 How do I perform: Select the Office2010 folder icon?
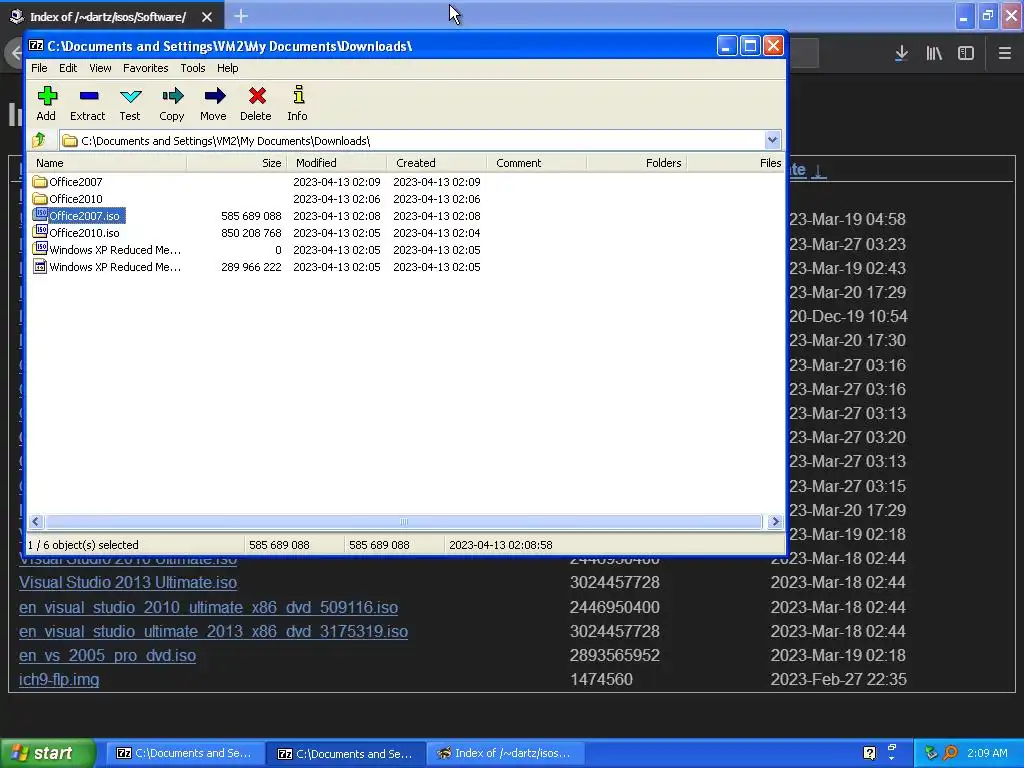click(x=40, y=199)
